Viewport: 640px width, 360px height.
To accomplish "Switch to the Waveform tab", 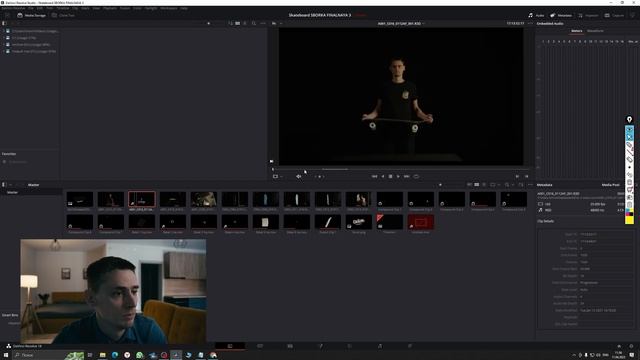I will [595, 31].
